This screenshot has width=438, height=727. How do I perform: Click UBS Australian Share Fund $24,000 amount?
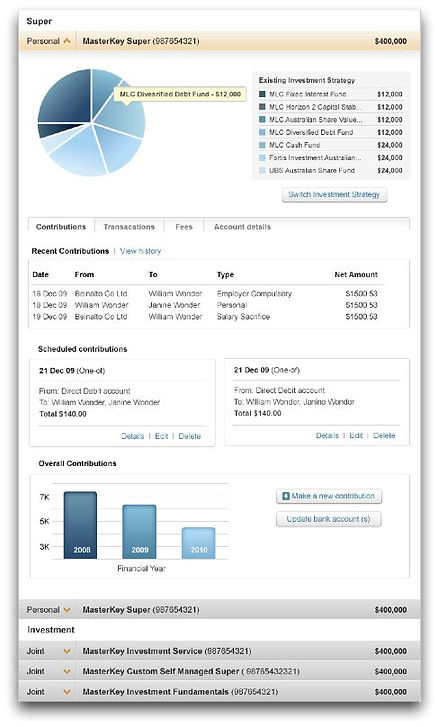[390, 171]
